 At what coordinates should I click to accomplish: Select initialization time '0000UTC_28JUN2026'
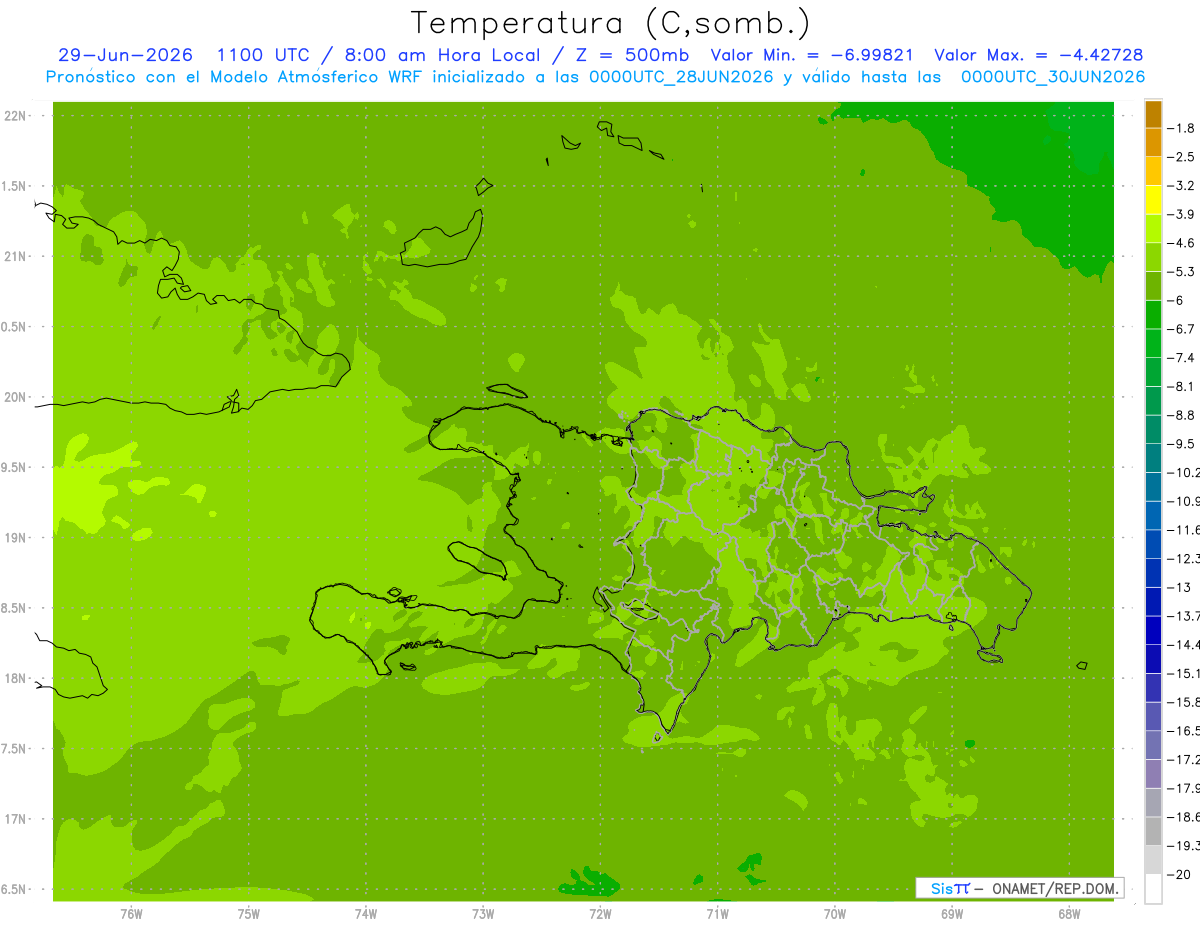682,77
